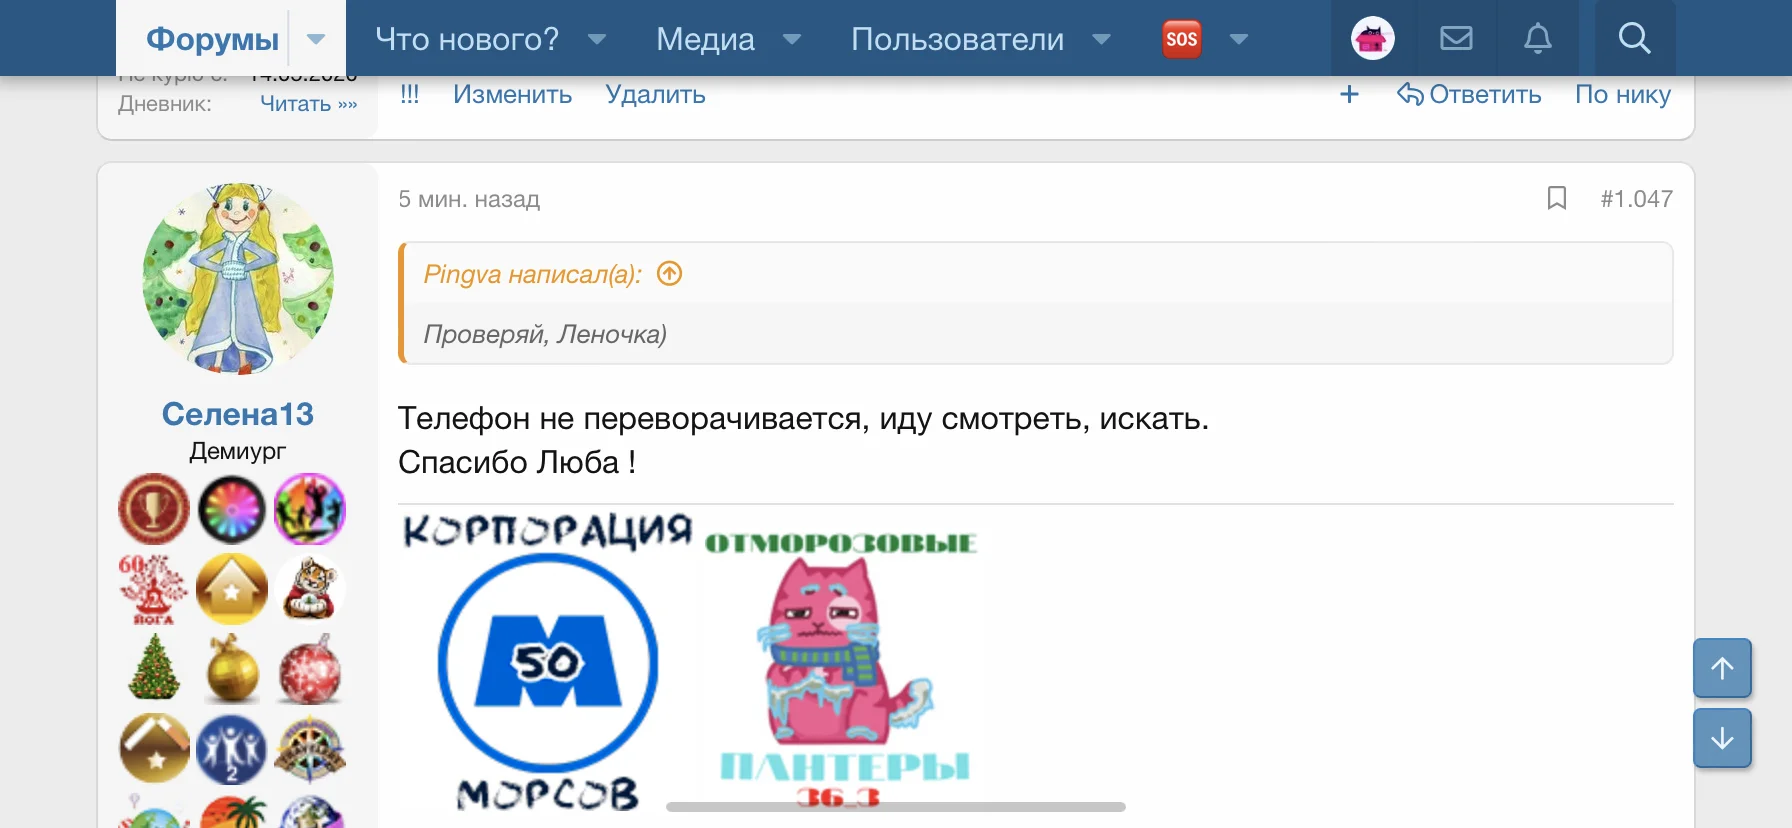
Task: Click the golden ornament ball badge
Action: (x=232, y=669)
